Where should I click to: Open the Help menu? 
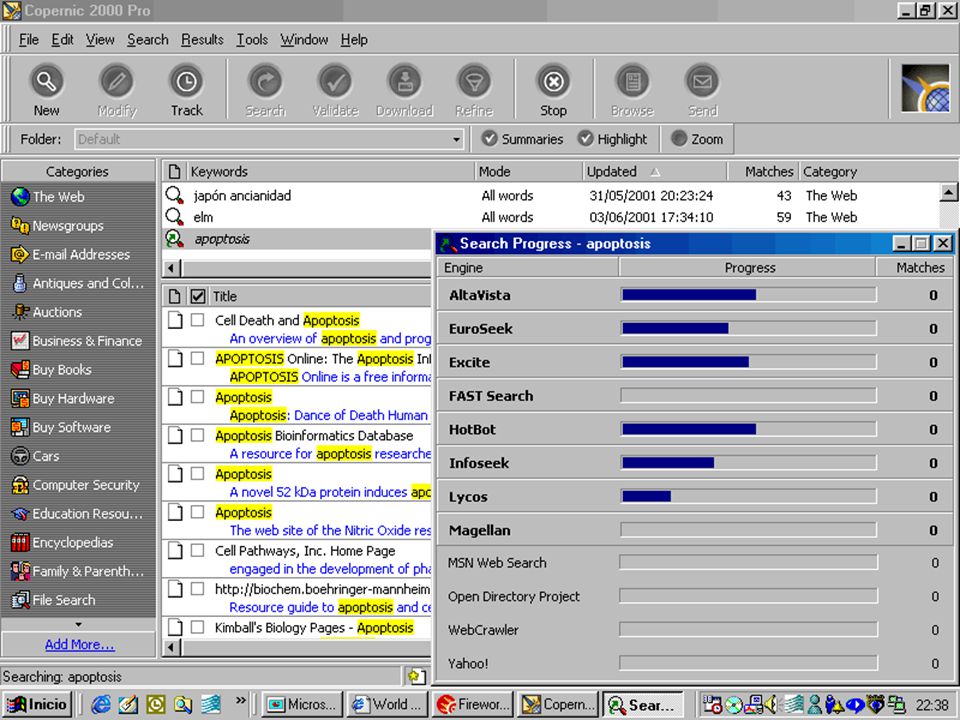354,40
